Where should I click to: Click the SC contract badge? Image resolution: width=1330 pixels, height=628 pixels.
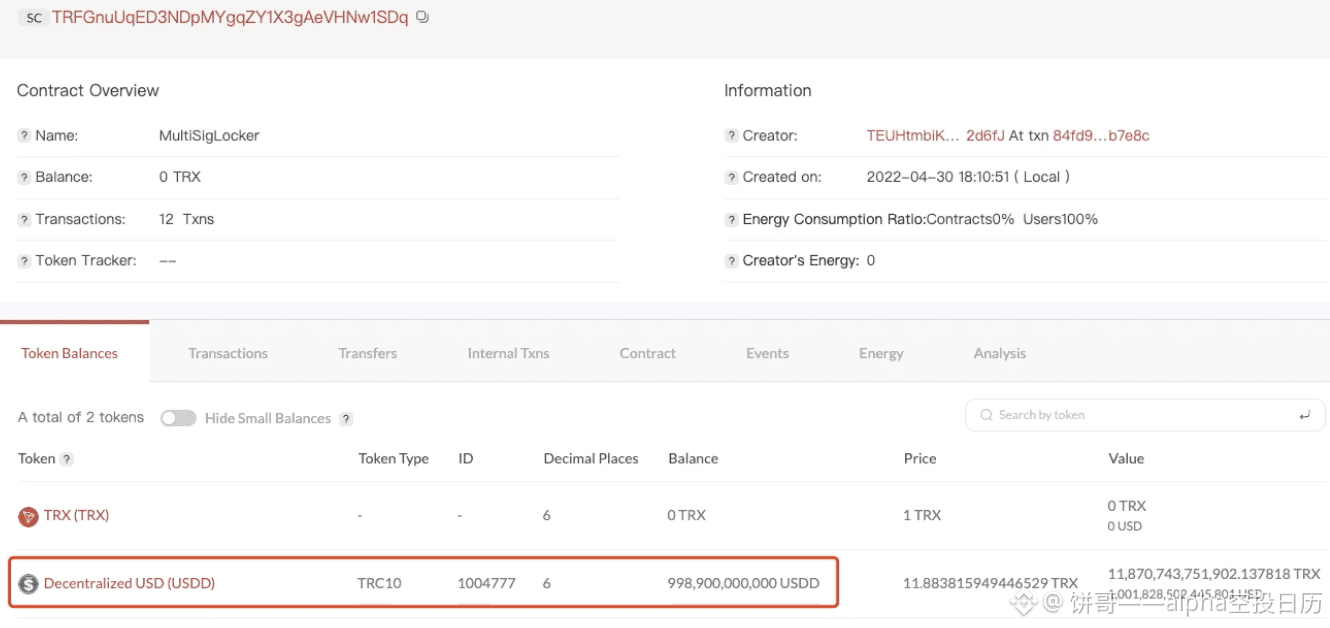[x=34, y=17]
